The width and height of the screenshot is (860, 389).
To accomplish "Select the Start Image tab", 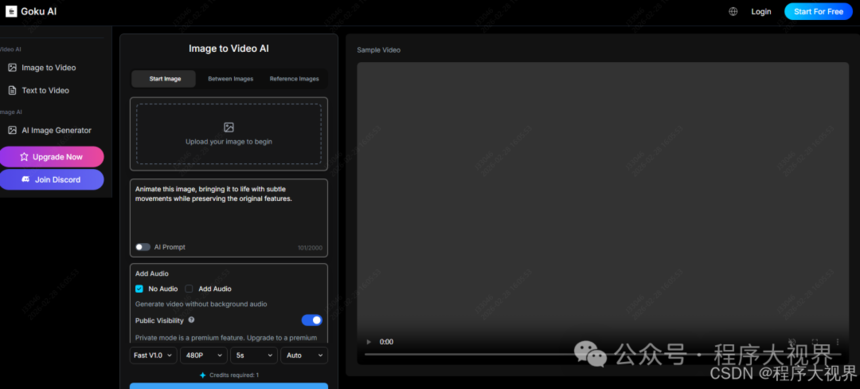I will tap(164, 79).
